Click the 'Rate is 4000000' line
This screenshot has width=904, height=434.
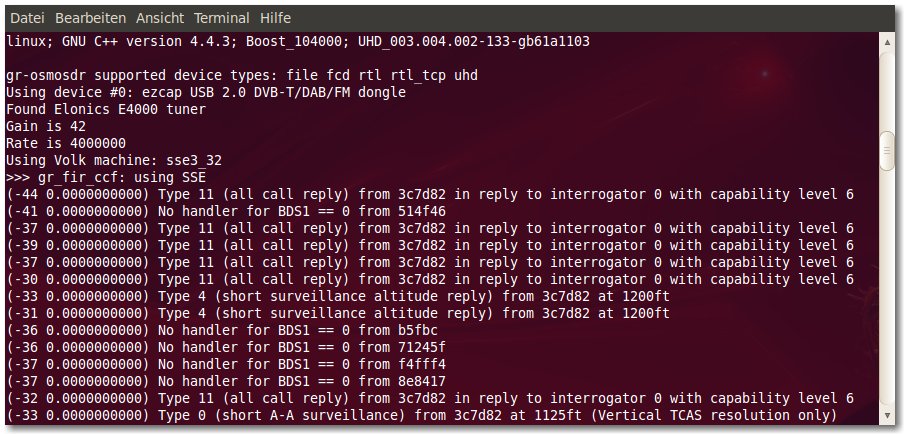click(66, 143)
